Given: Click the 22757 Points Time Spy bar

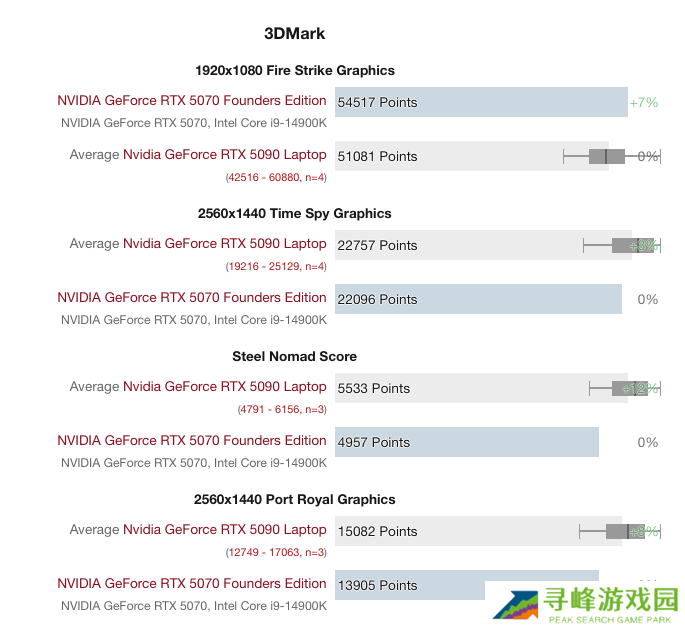Looking at the screenshot, I should [483, 245].
